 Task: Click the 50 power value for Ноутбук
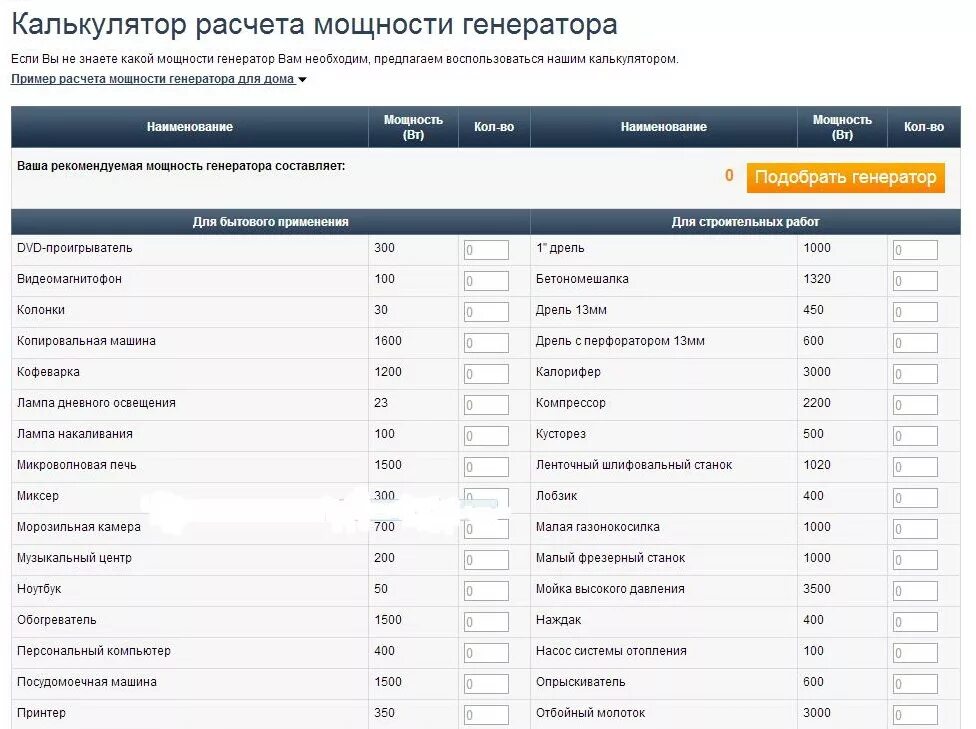(381, 588)
